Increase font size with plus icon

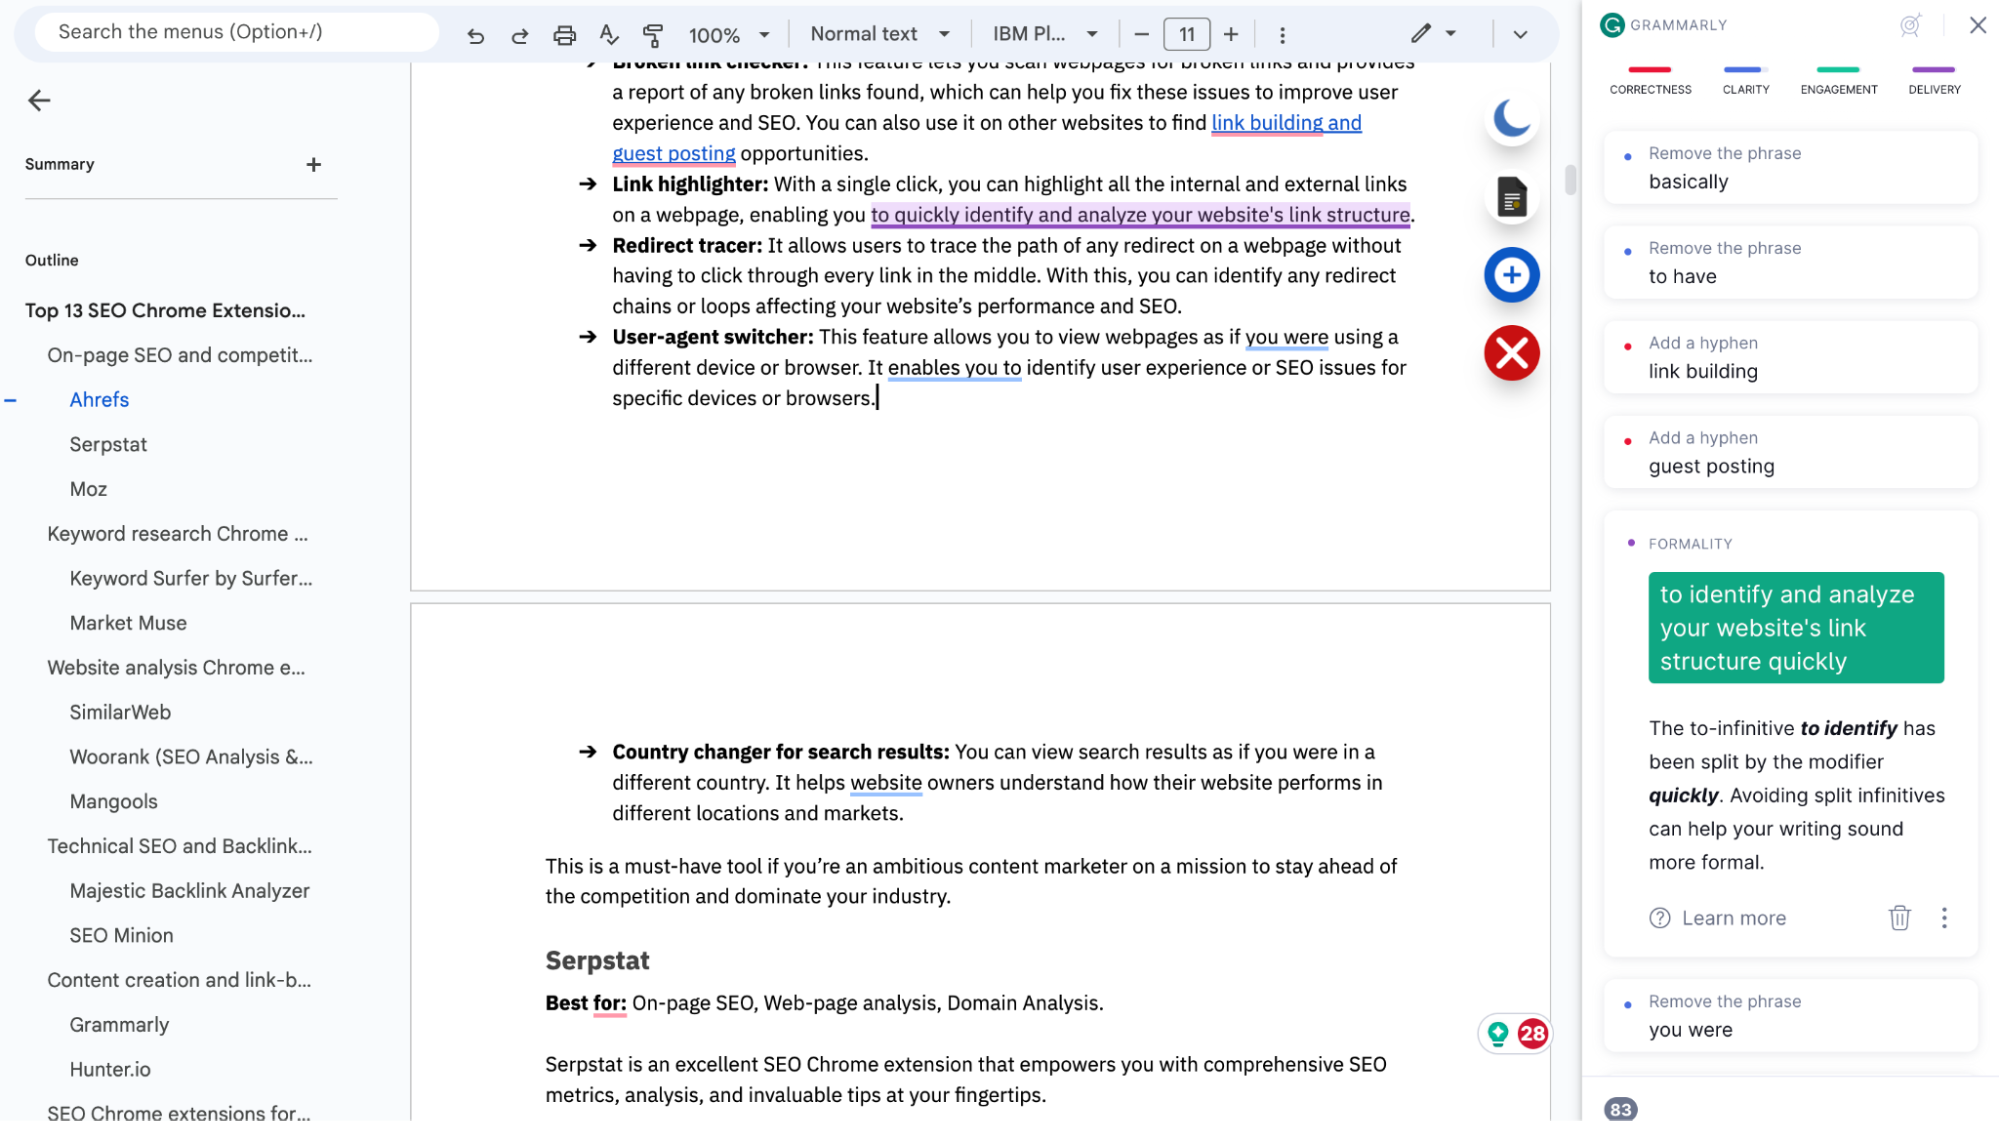coord(1231,35)
